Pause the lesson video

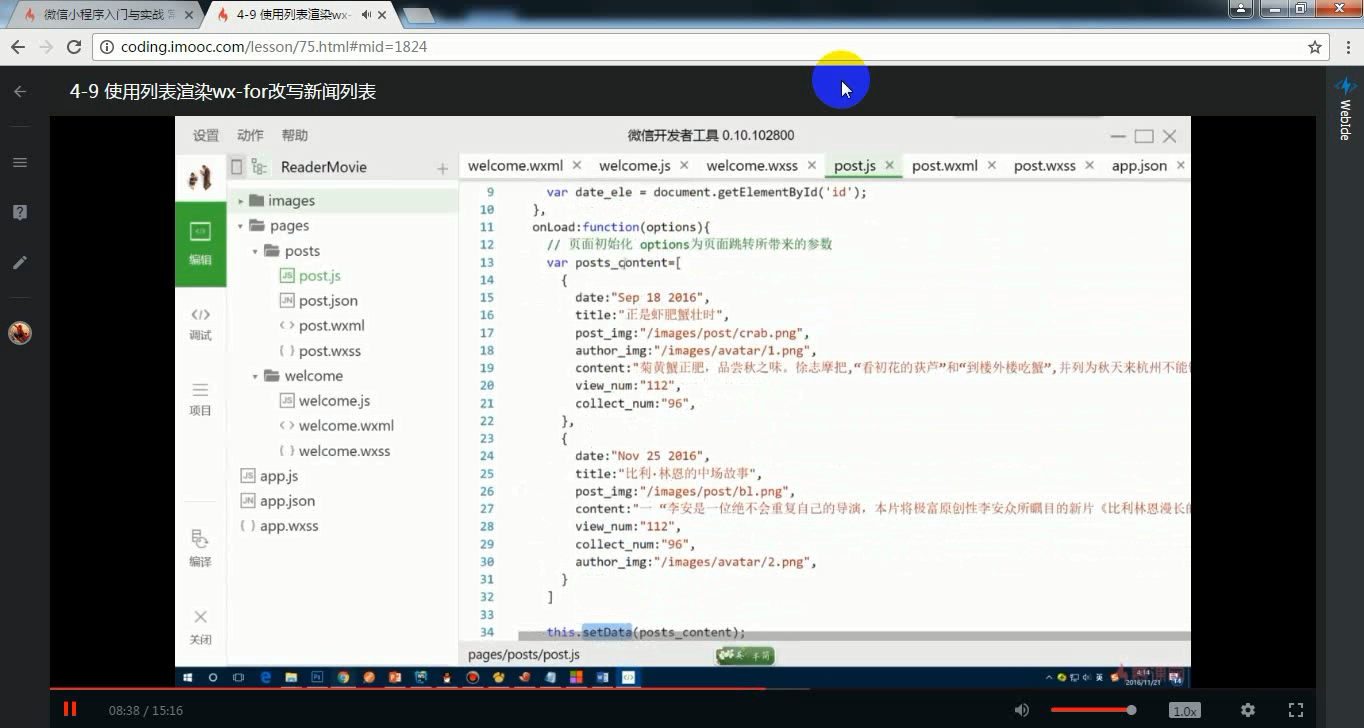70,709
